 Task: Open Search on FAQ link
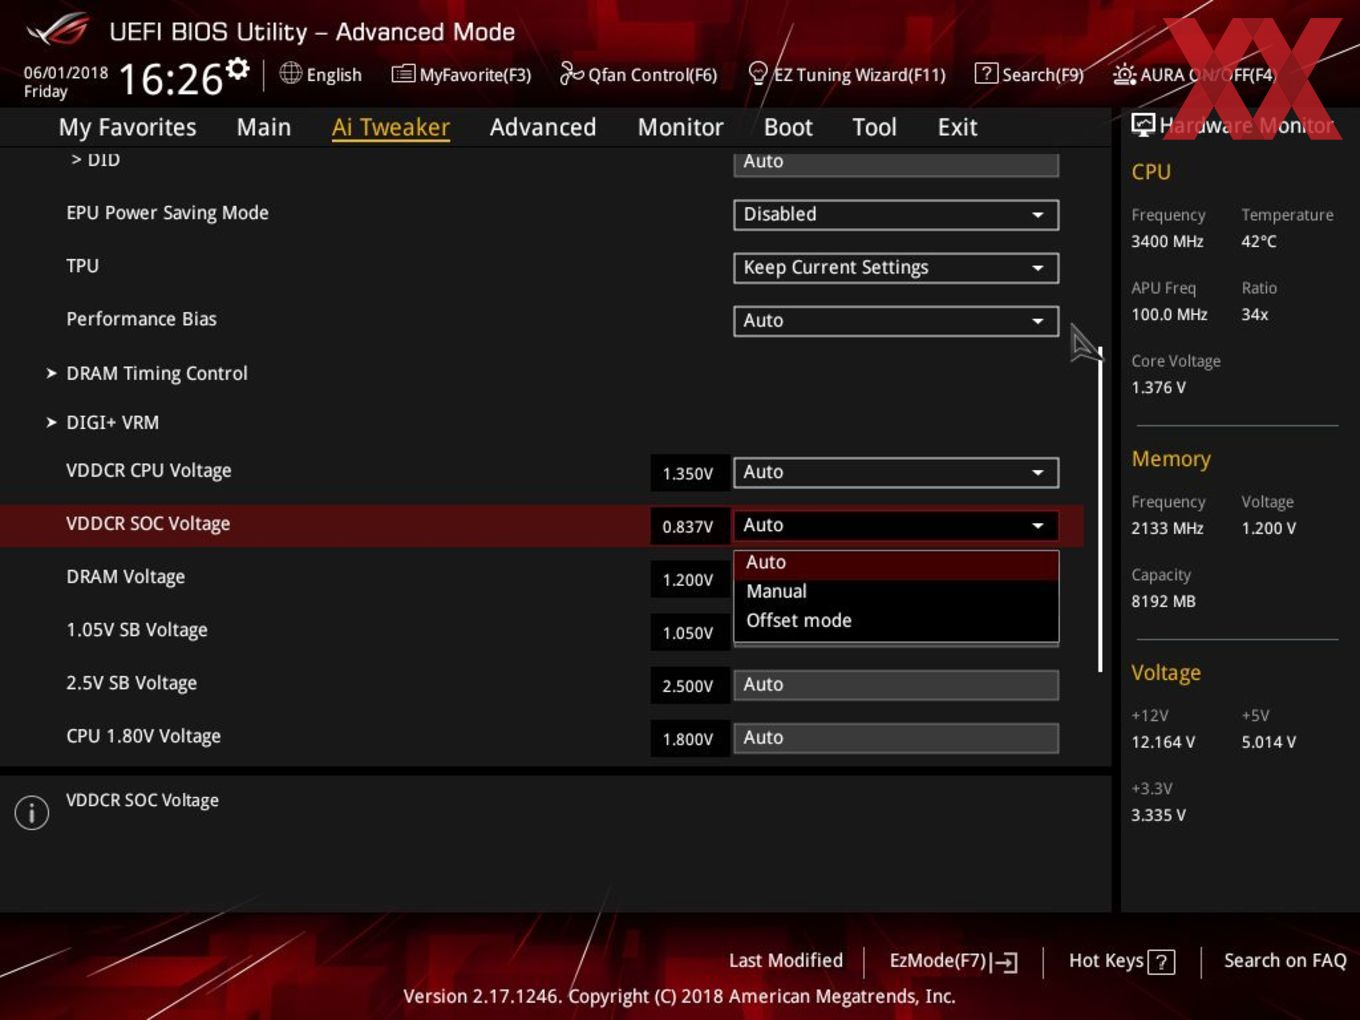1285,960
